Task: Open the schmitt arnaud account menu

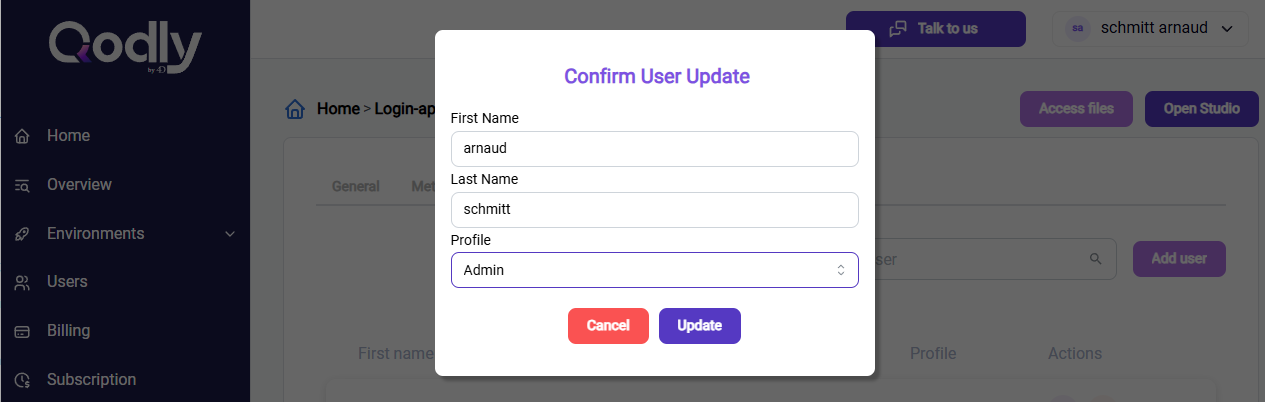Action: pos(1150,28)
